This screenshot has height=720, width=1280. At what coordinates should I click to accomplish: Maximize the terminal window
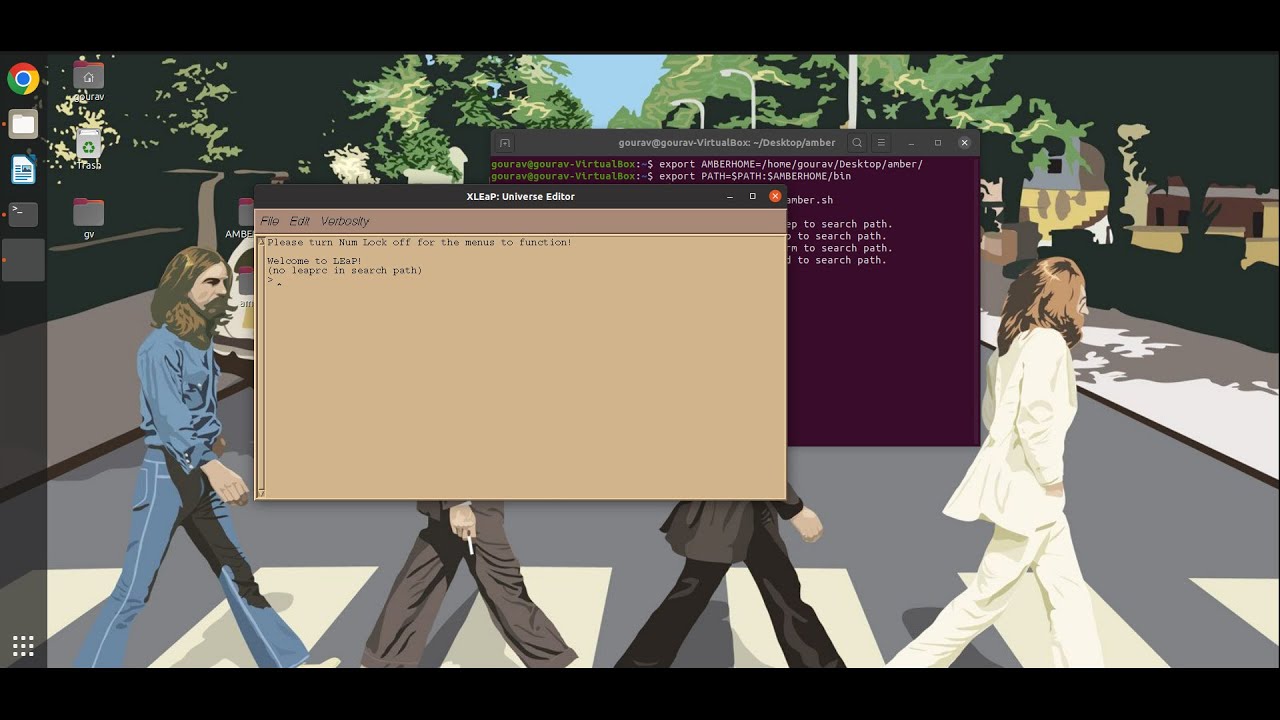[938, 143]
